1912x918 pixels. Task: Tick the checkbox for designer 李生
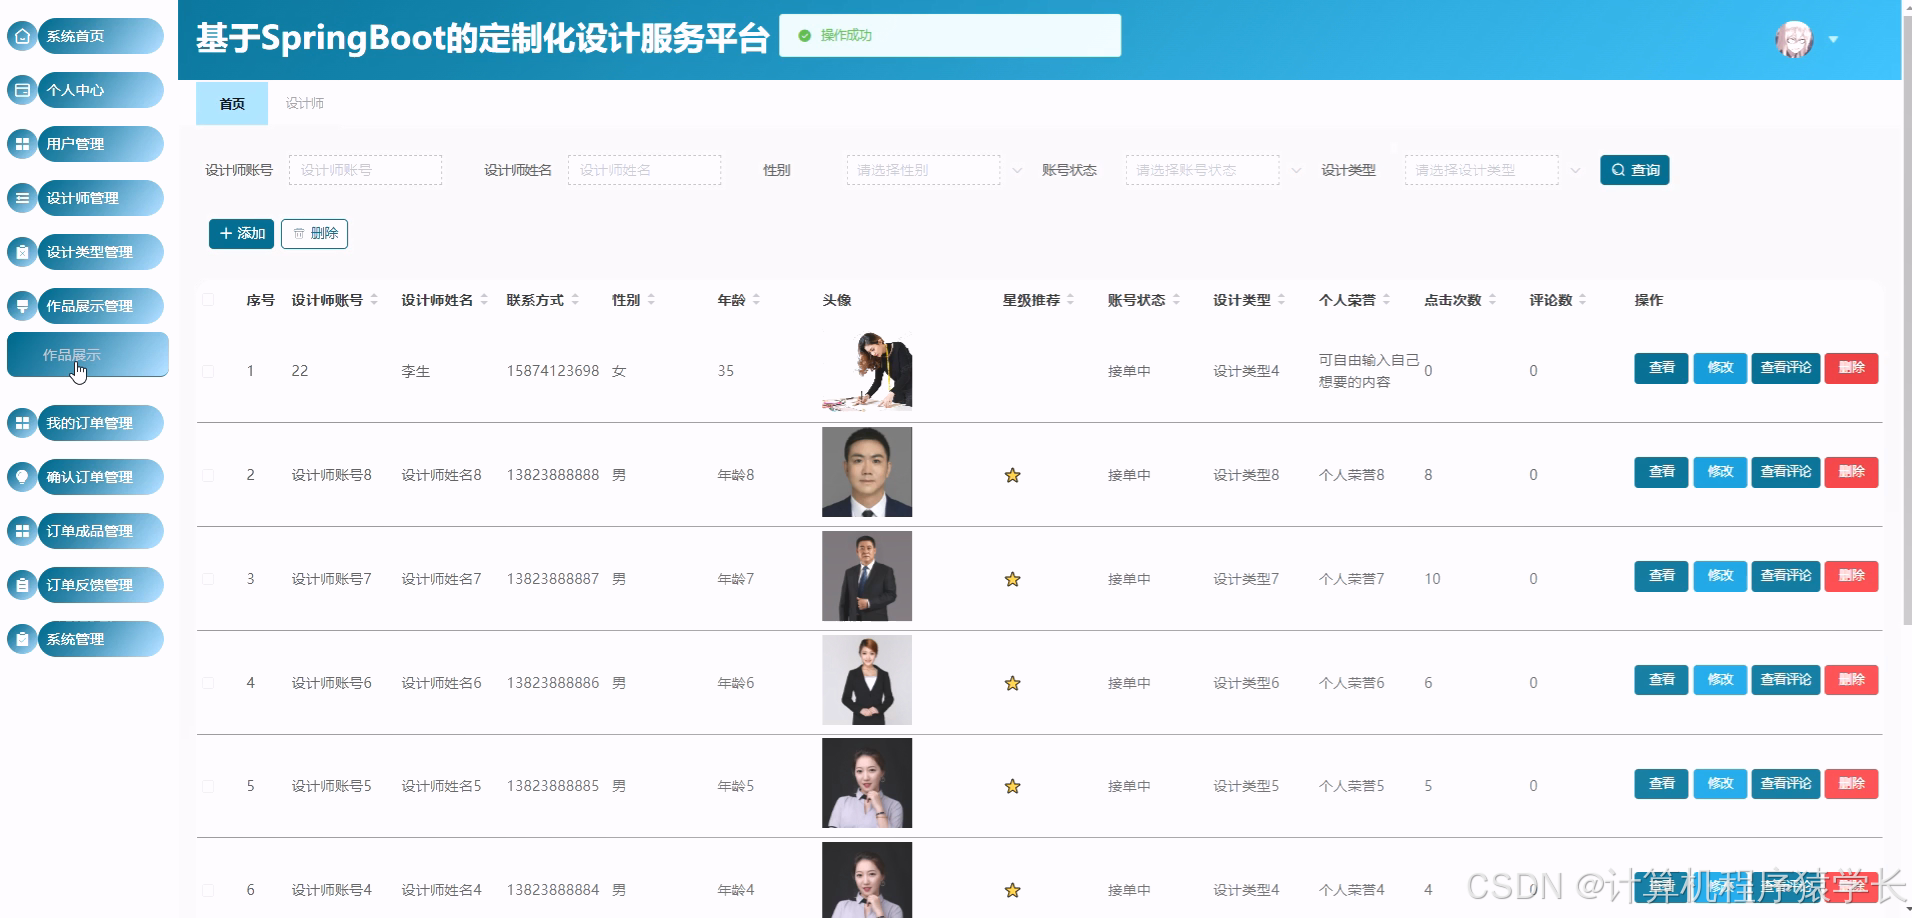[x=208, y=371]
